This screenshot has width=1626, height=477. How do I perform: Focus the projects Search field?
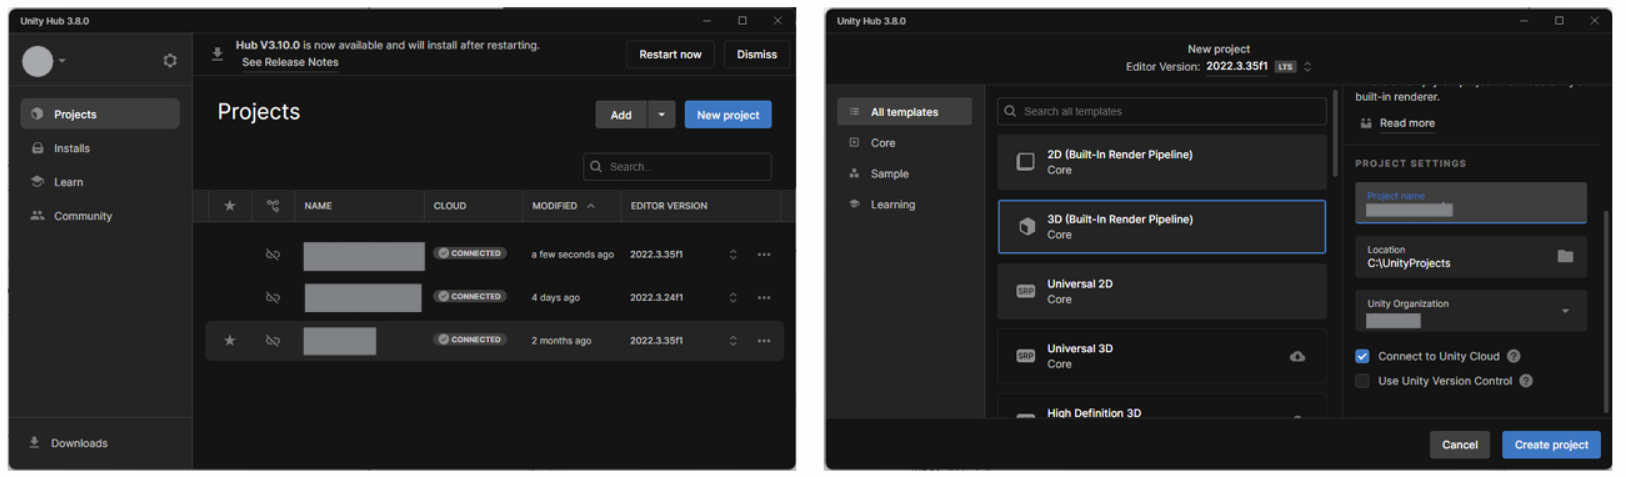pos(677,167)
